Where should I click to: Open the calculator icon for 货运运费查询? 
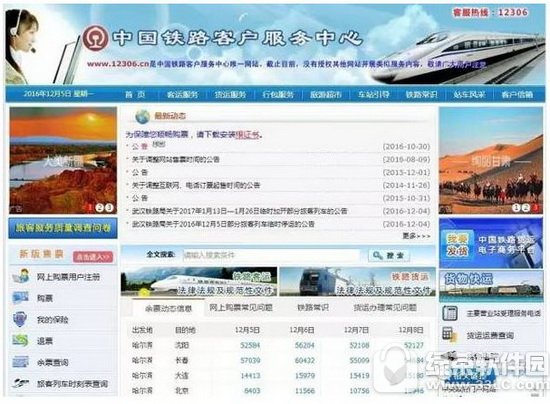tap(450, 335)
